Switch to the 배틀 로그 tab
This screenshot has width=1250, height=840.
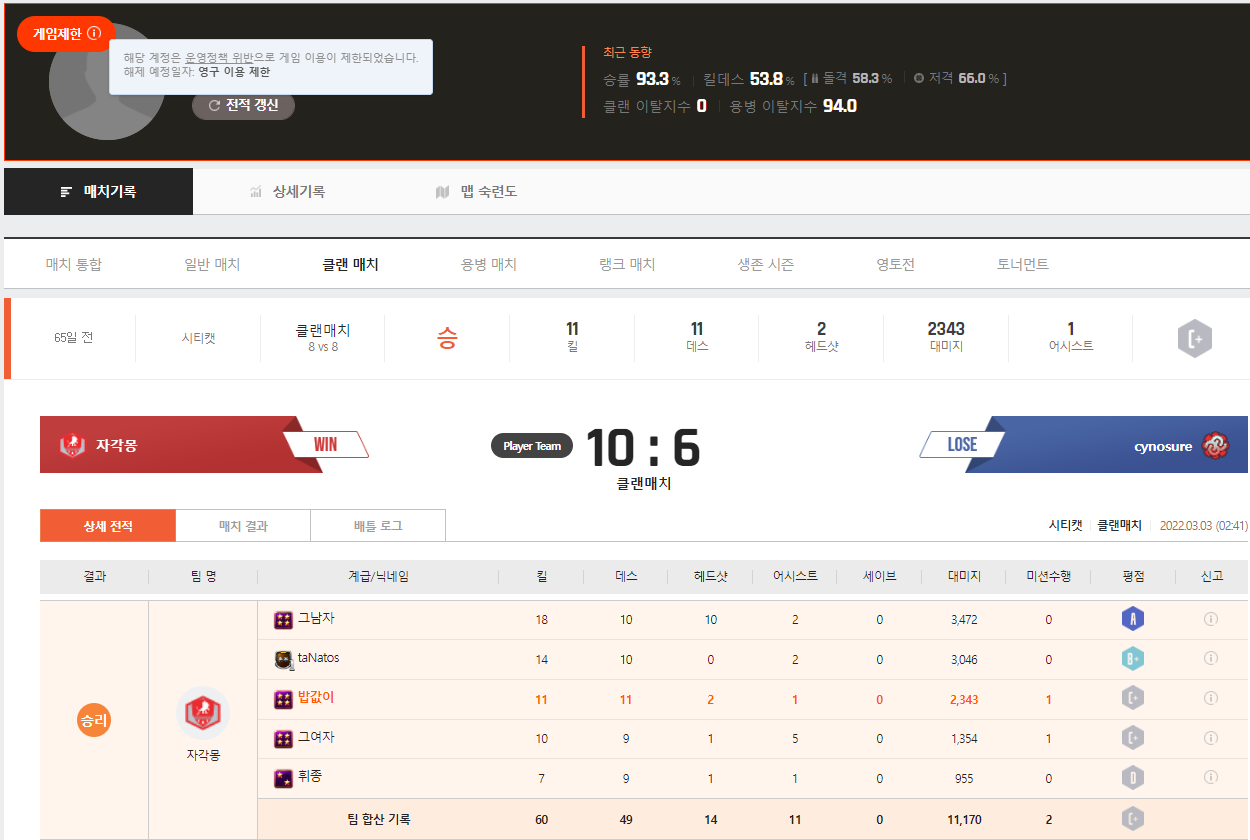[378, 526]
